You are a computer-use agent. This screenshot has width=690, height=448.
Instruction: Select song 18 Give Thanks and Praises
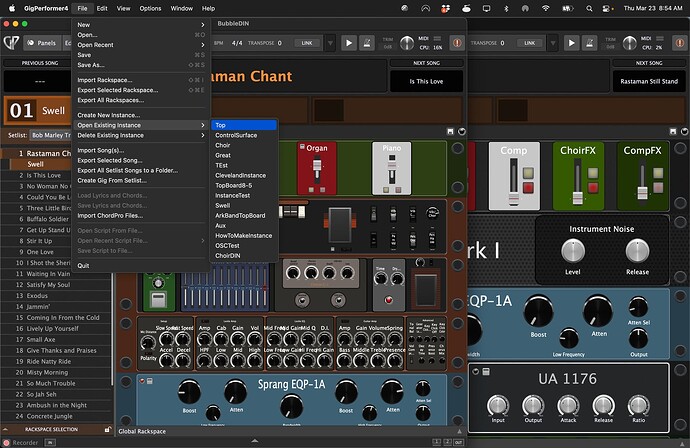point(56,351)
